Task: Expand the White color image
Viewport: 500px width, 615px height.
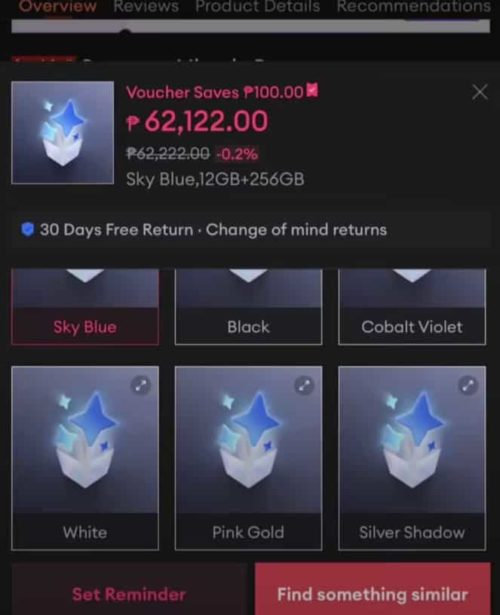Action: click(141, 385)
